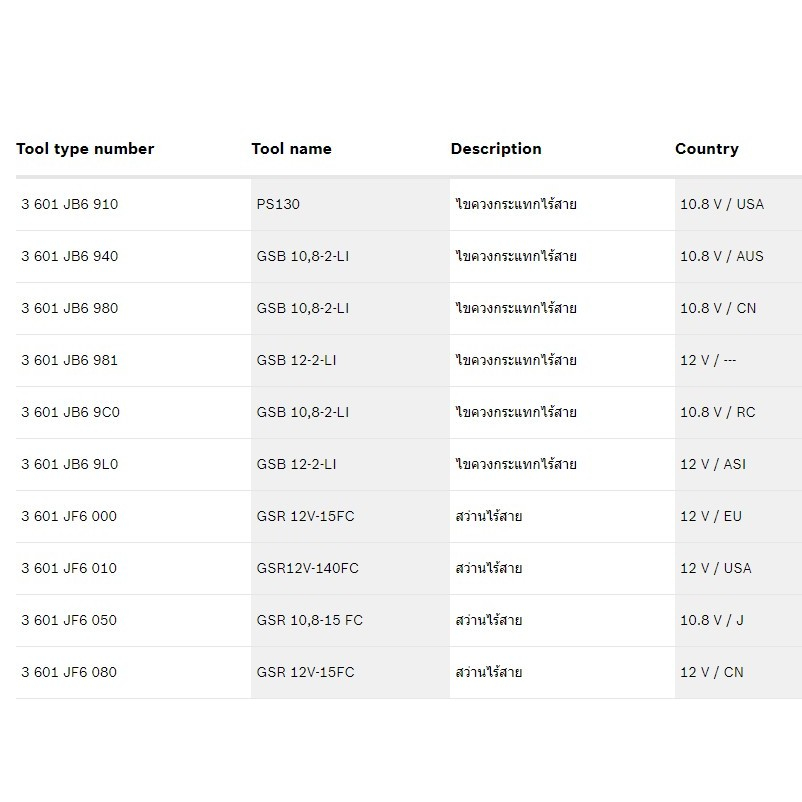Select type number 3 601 JF6 080
This screenshot has height=802, width=802.
(69, 672)
